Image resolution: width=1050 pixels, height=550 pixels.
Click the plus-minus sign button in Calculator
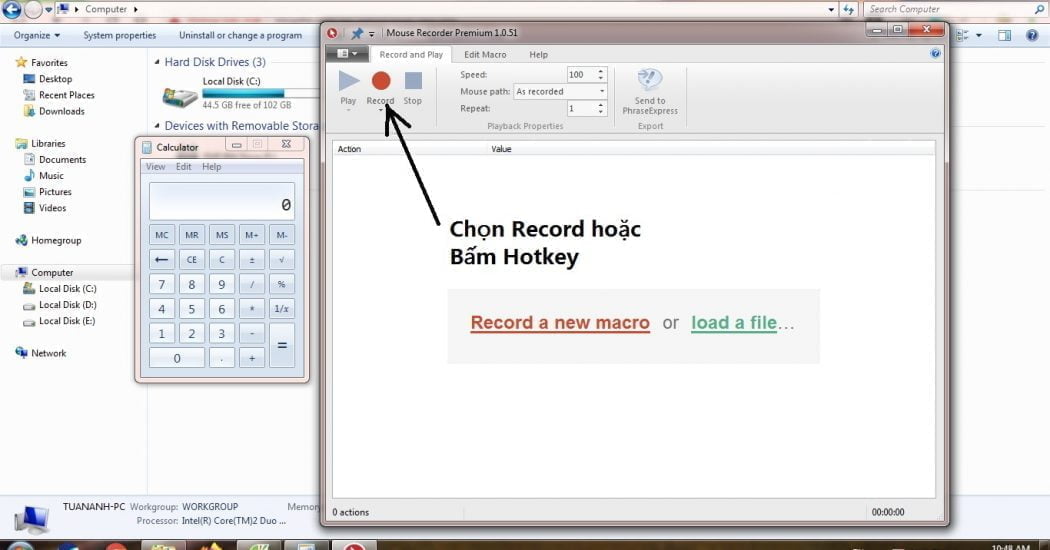click(252, 260)
